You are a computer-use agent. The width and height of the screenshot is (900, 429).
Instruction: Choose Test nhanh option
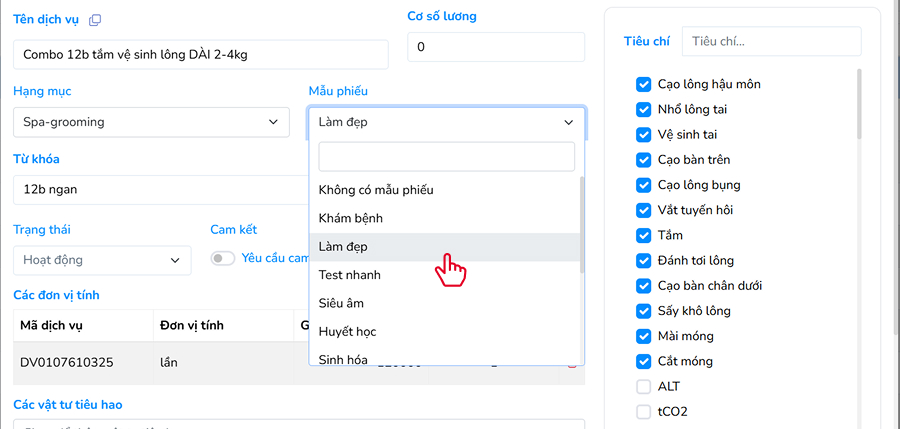(444, 275)
